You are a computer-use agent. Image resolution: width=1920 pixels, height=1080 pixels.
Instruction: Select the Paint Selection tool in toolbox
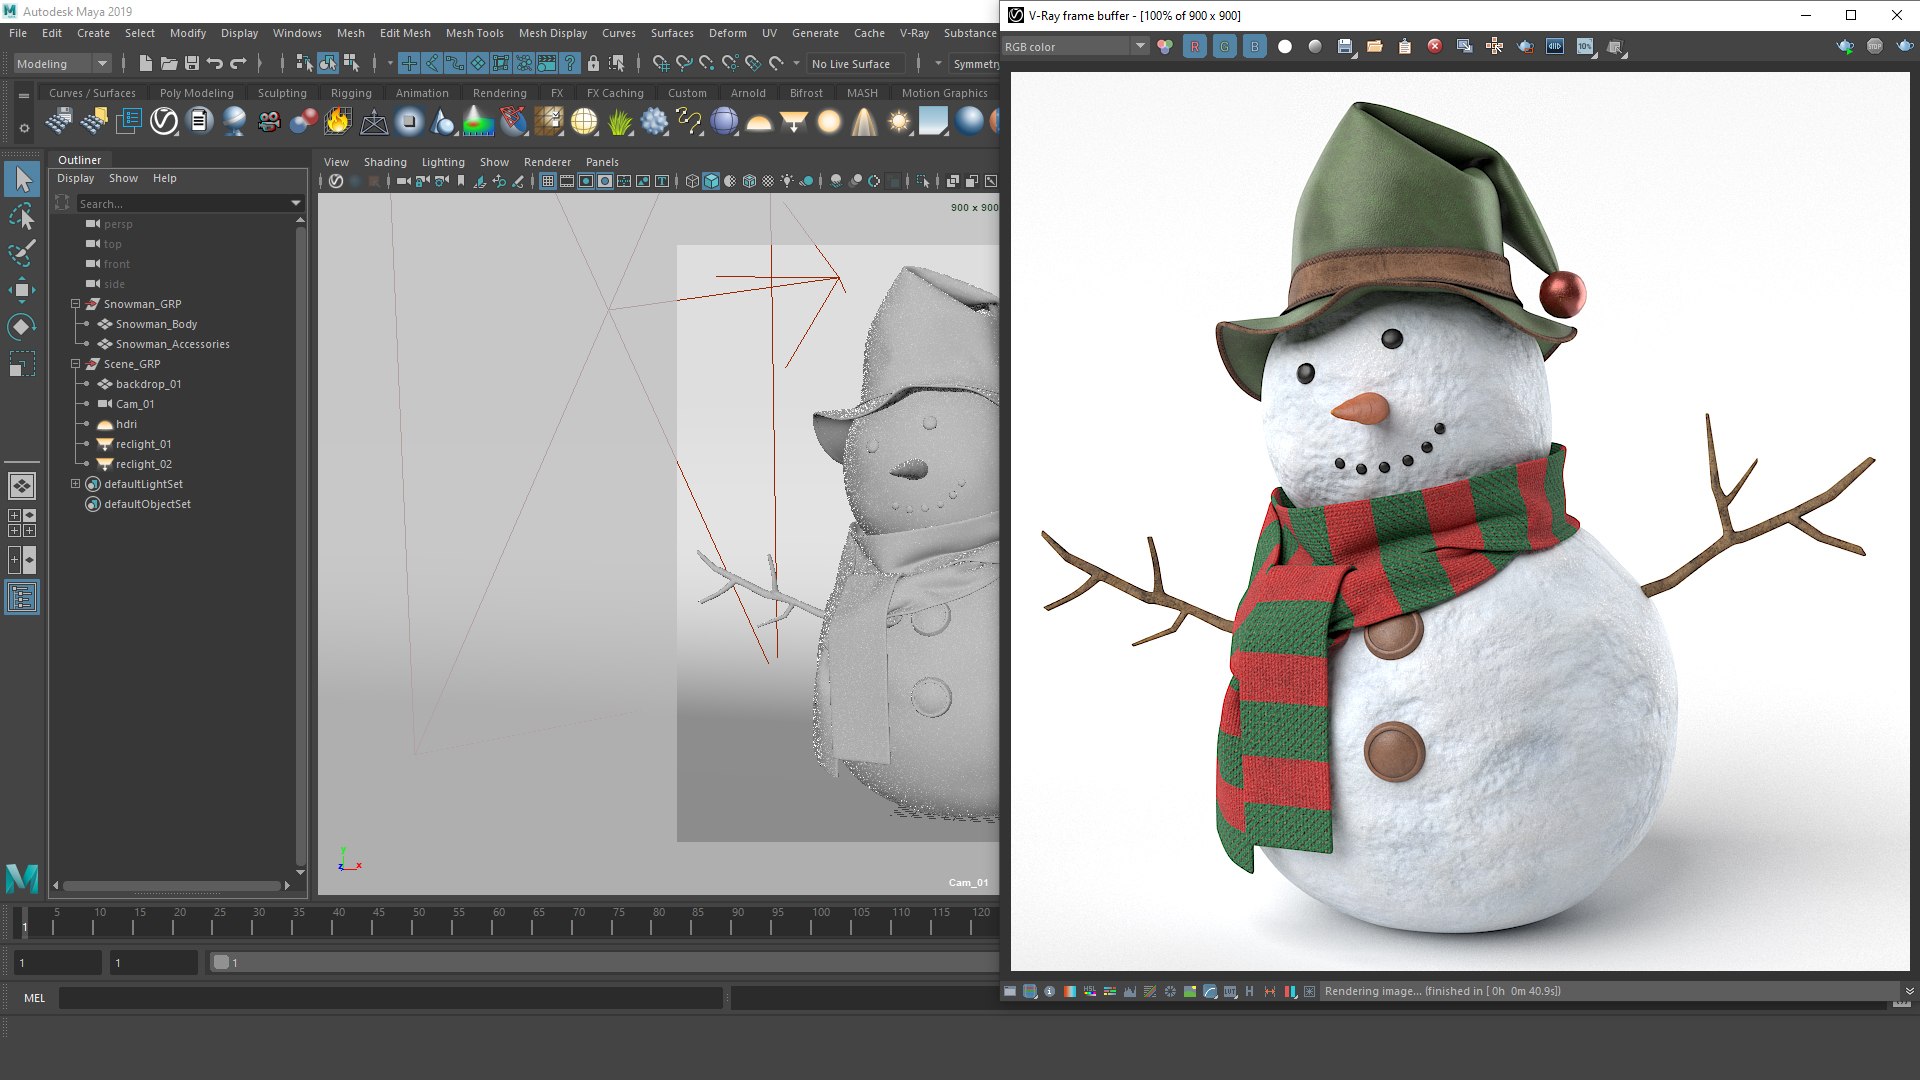tap(22, 253)
